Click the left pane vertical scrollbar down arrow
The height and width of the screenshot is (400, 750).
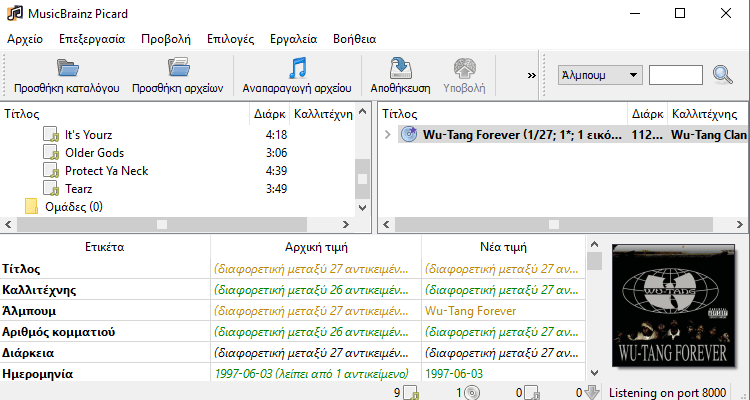tap(362, 208)
